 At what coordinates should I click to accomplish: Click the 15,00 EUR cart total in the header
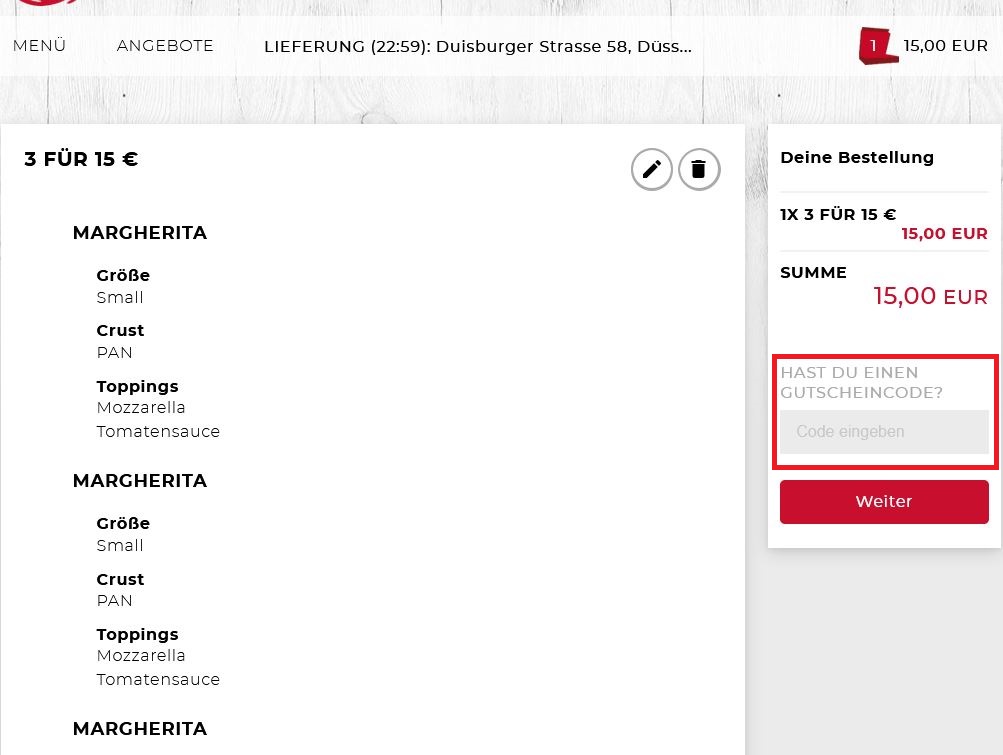[x=945, y=46]
